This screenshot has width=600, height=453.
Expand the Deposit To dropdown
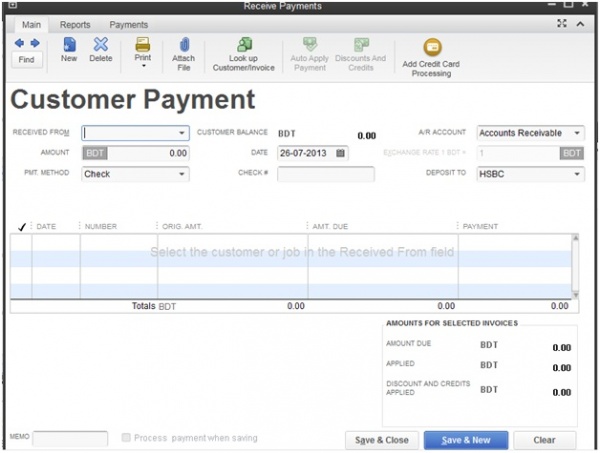tap(577, 174)
